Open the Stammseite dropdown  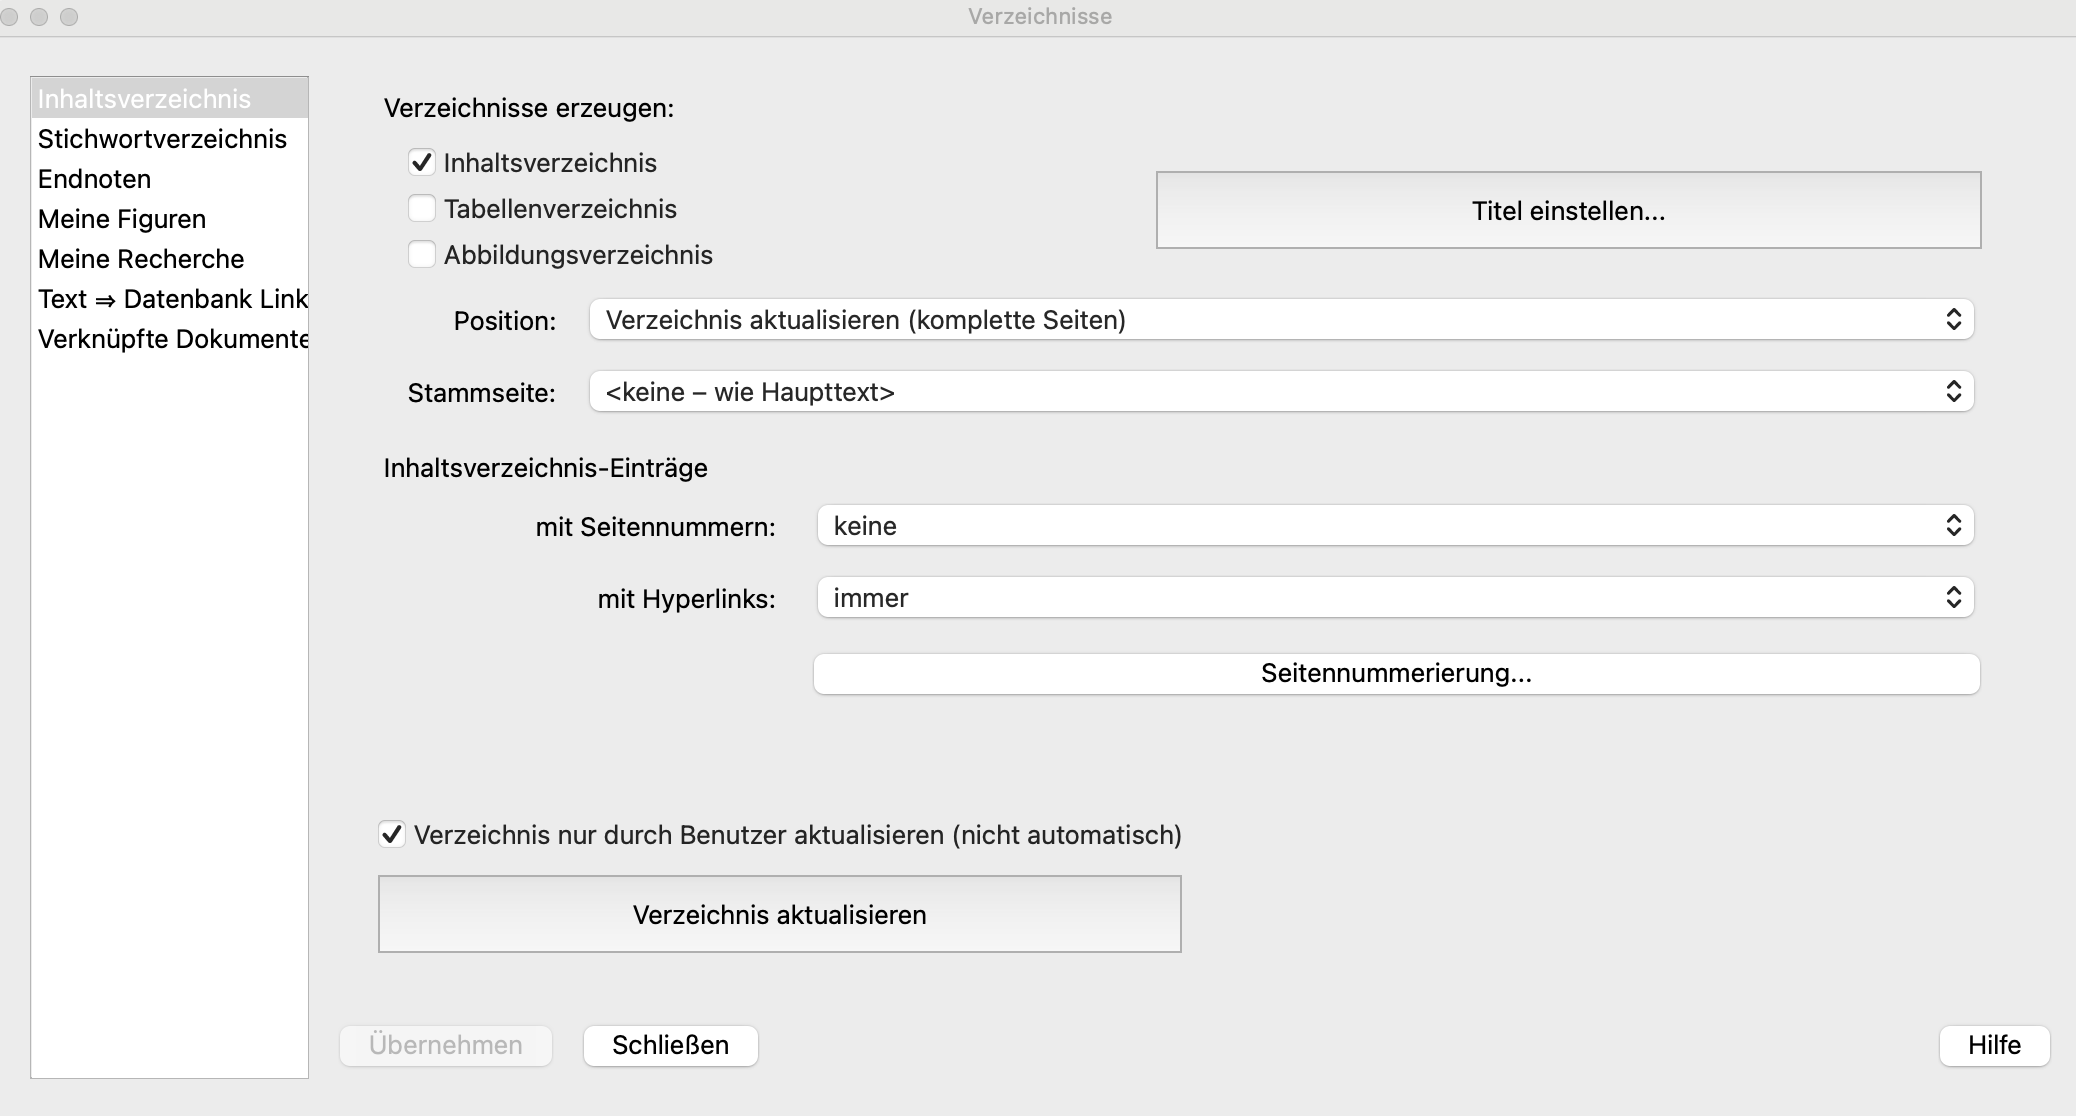[x=1281, y=392]
